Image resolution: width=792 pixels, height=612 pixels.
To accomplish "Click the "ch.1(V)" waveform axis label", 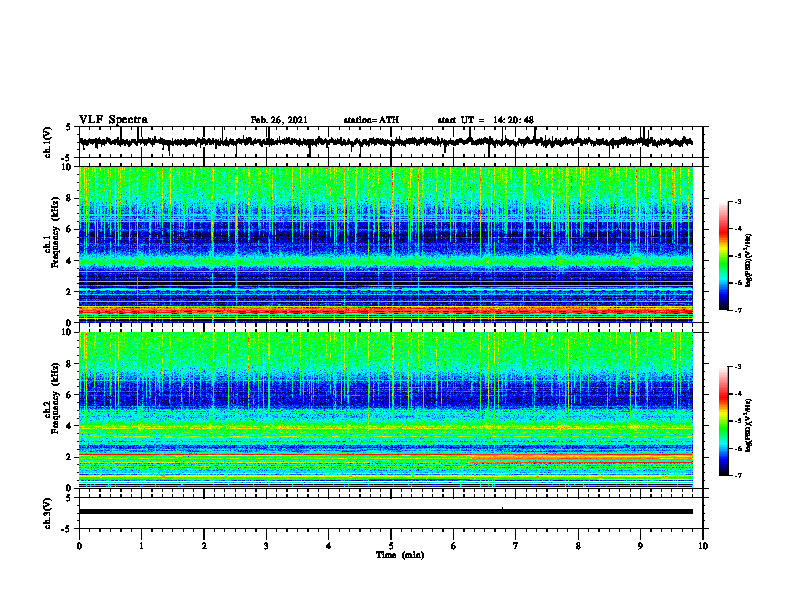I will tap(48, 142).
